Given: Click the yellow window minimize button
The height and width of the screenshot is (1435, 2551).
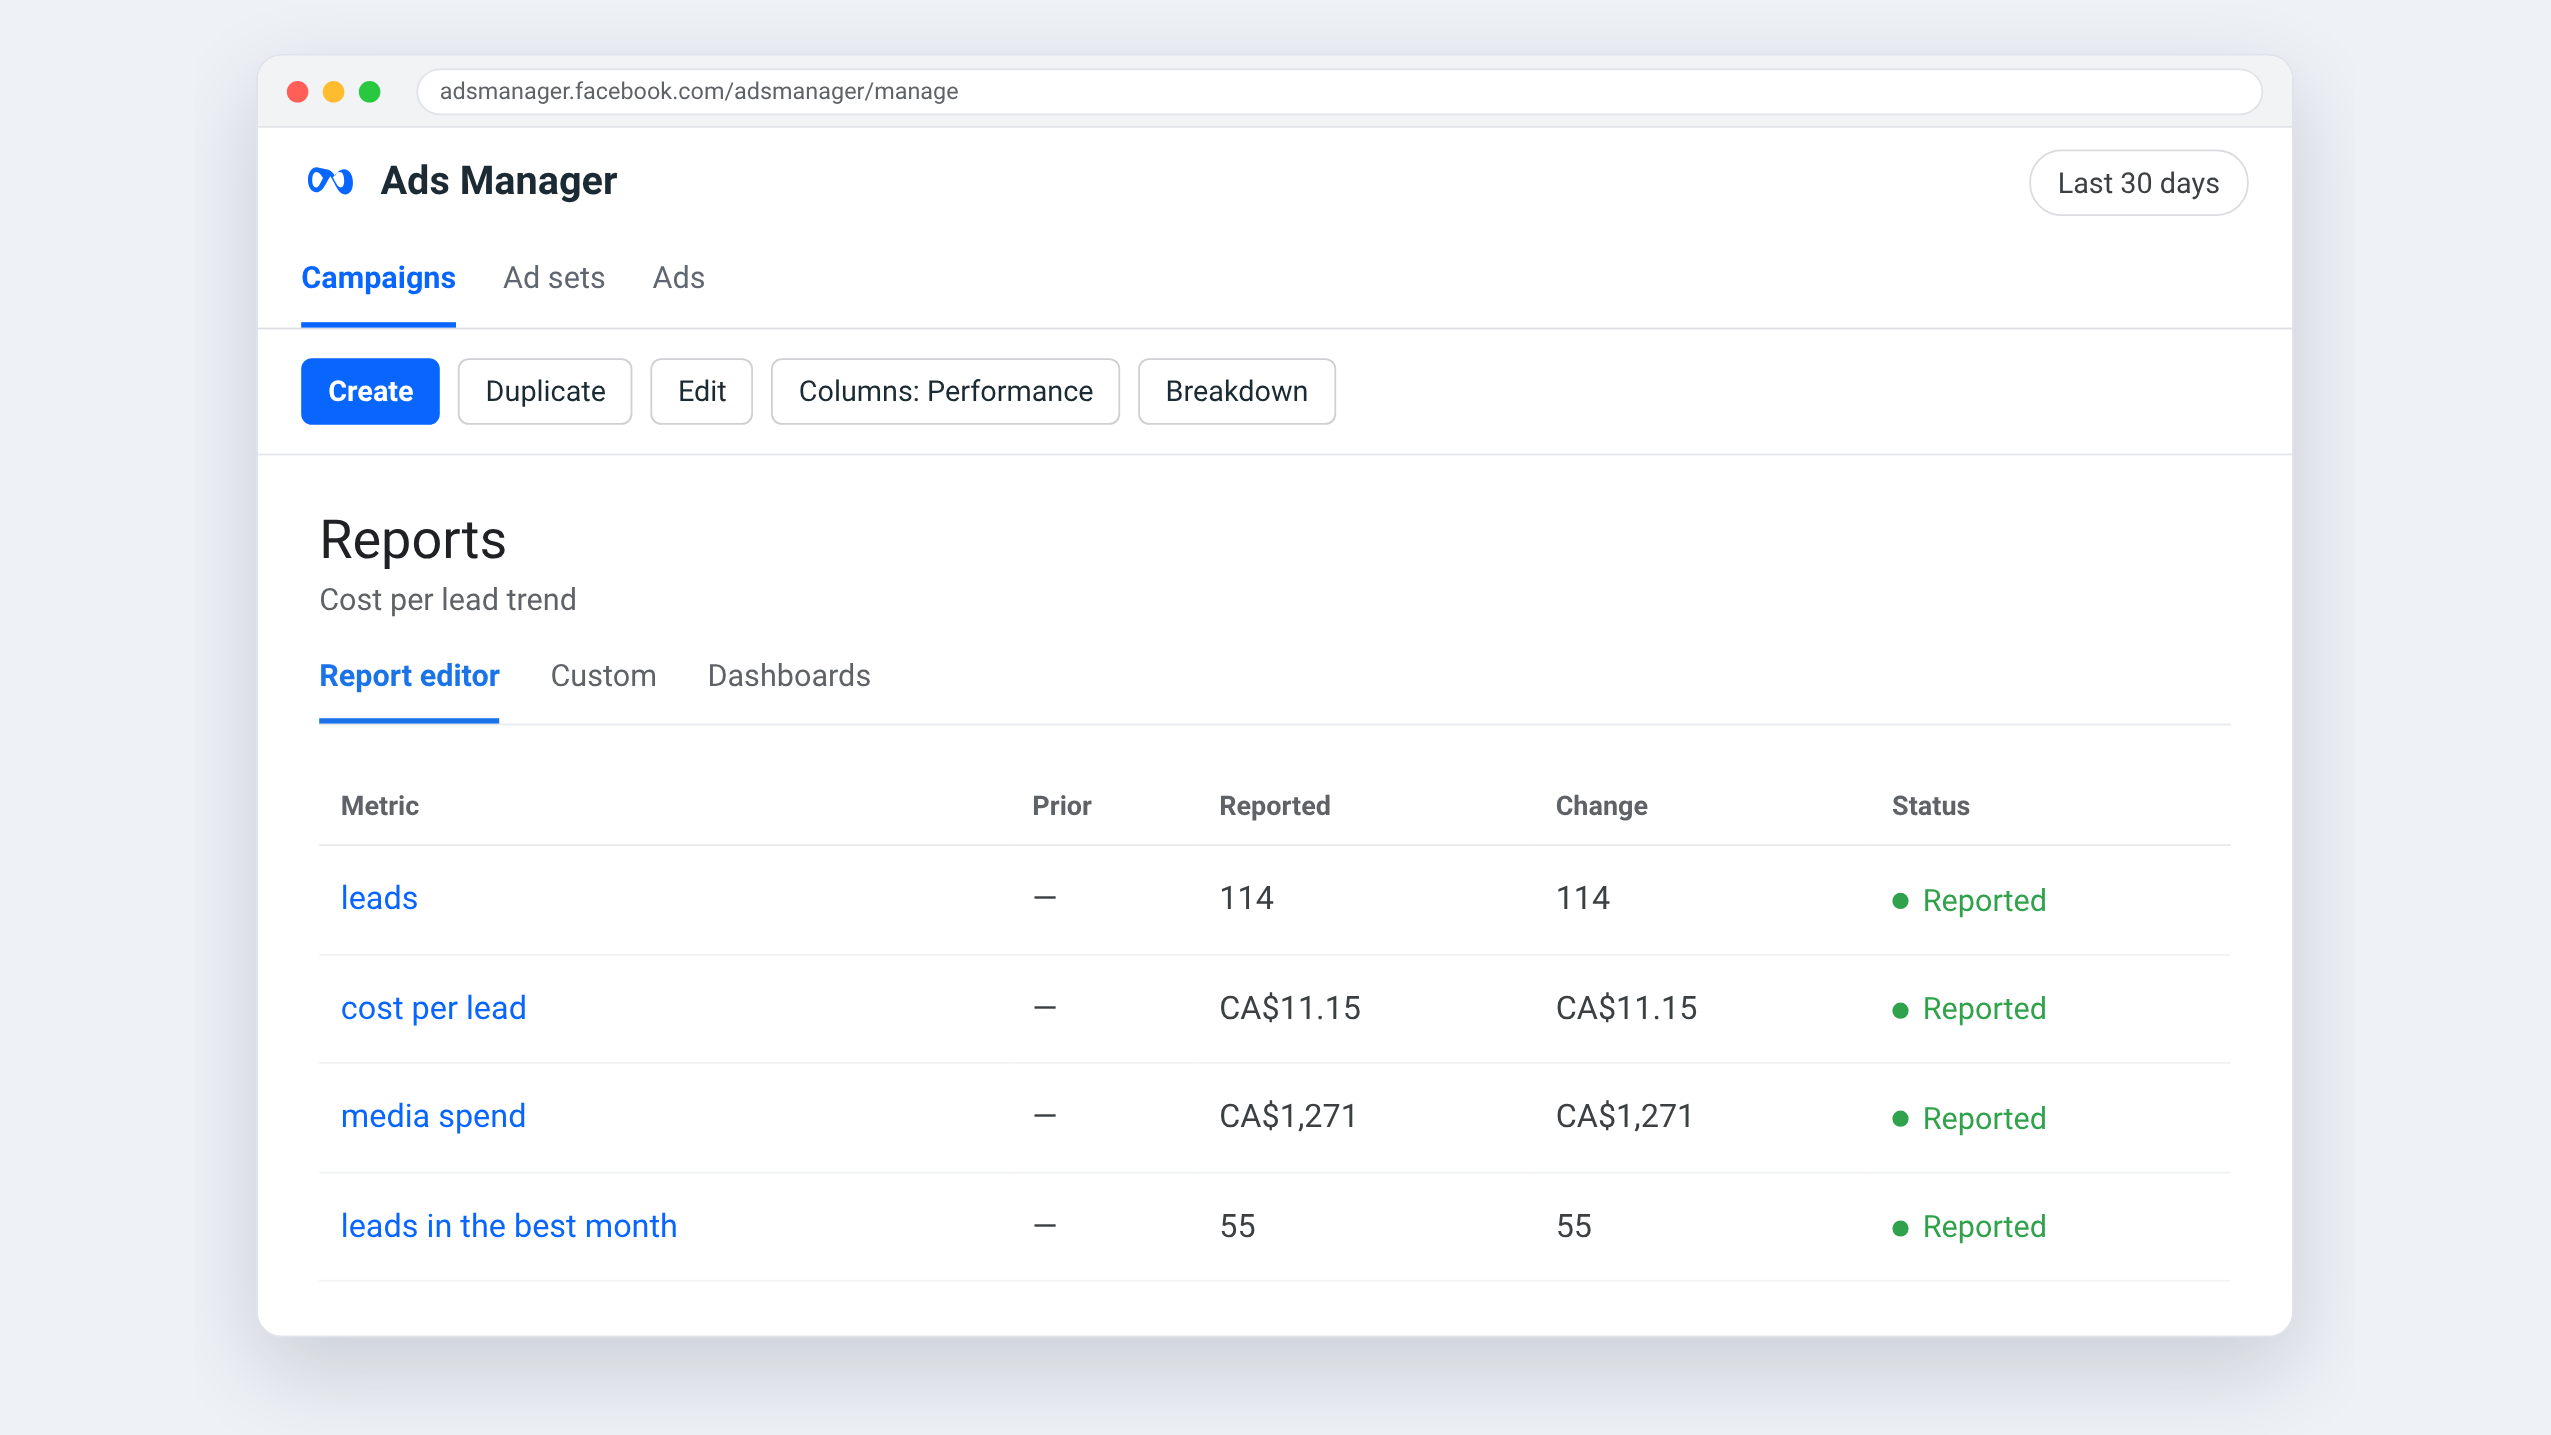Looking at the screenshot, I should click(x=334, y=92).
